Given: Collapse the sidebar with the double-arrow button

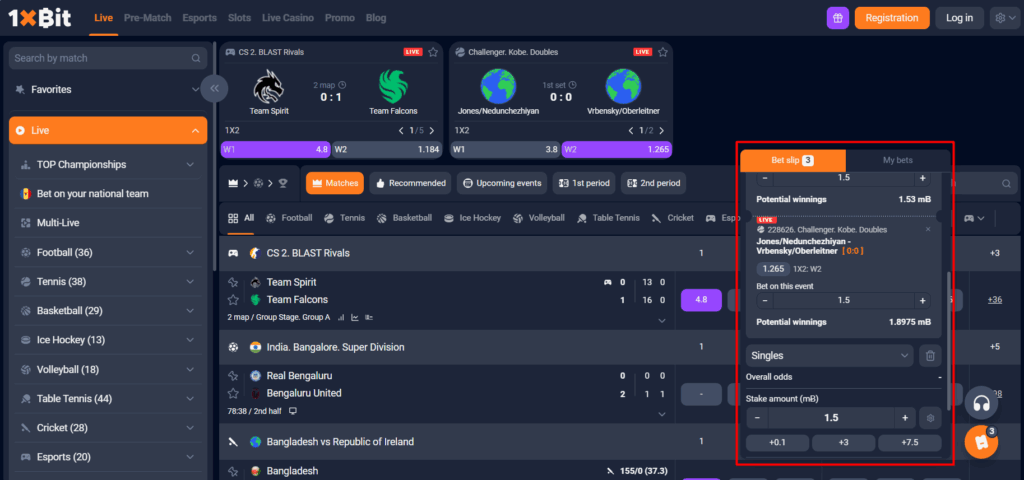Looking at the screenshot, I should (214, 88).
